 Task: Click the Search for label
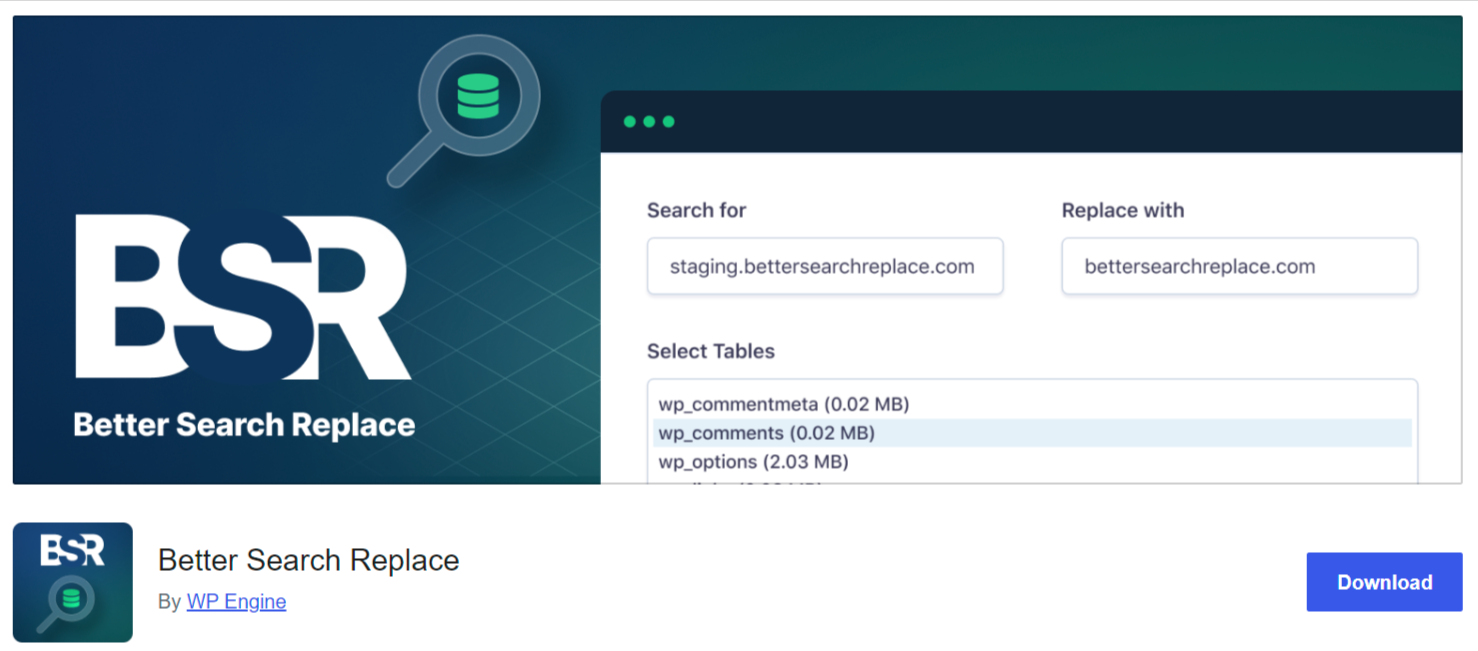696,211
